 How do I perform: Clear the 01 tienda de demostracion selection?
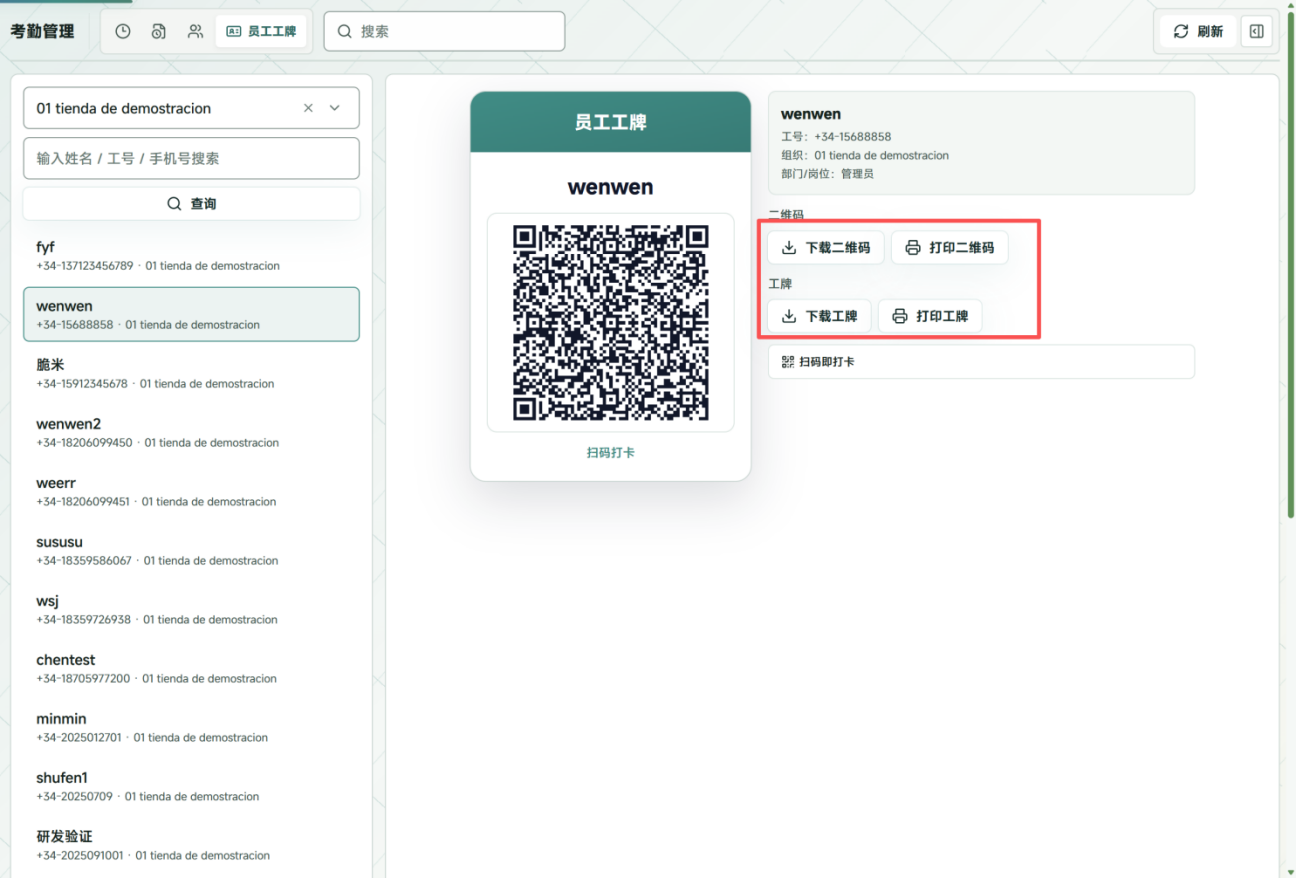pos(308,108)
